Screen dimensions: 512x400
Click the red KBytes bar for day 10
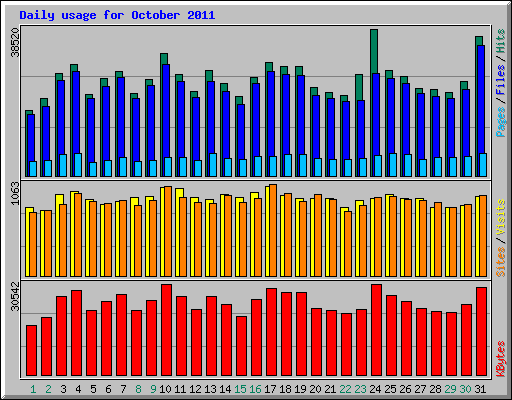pyautogui.click(x=166, y=330)
